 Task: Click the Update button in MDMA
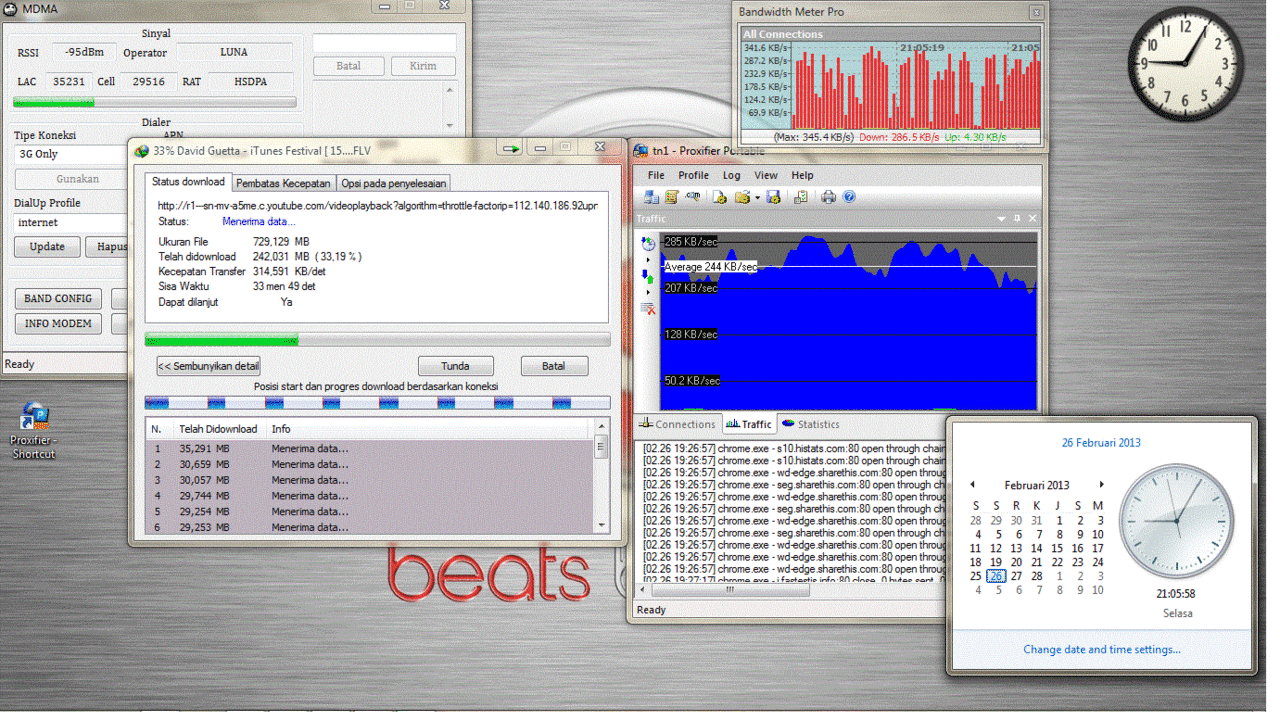tap(47, 246)
